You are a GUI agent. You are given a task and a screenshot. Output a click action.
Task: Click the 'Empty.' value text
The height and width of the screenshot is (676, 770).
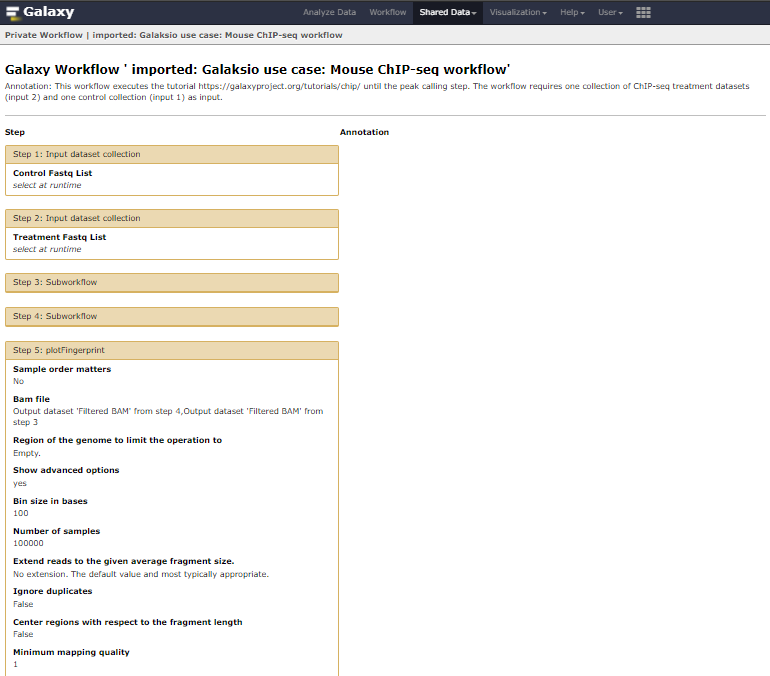pyautogui.click(x=27, y=453)
